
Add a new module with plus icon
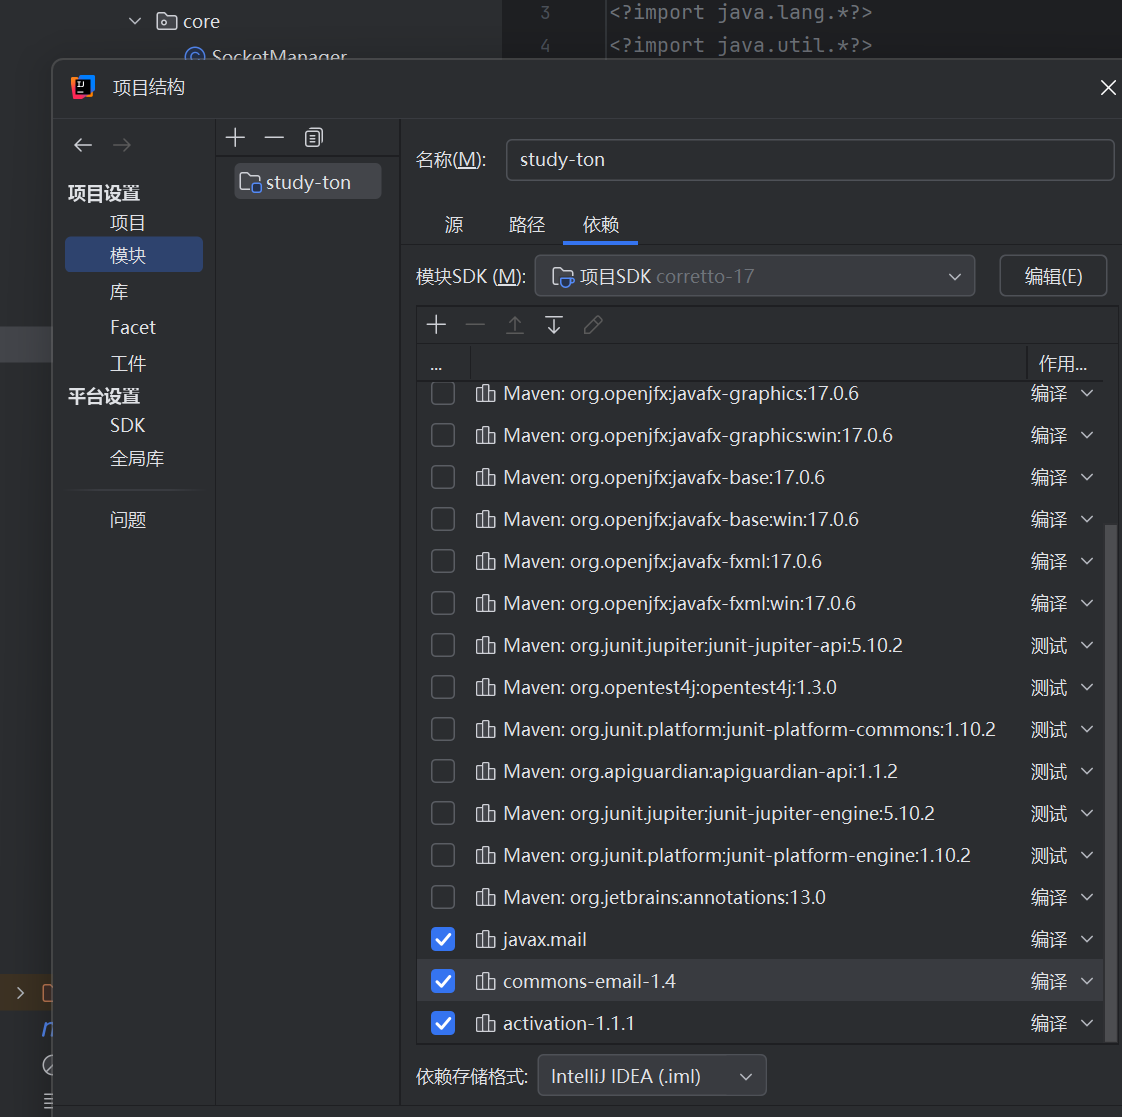click(x=235, y=137)
